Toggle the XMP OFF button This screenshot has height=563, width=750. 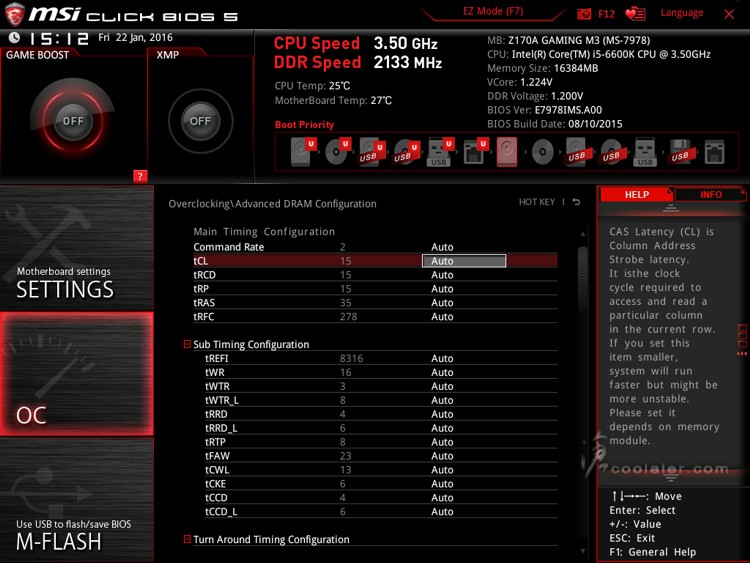(200, 121)
